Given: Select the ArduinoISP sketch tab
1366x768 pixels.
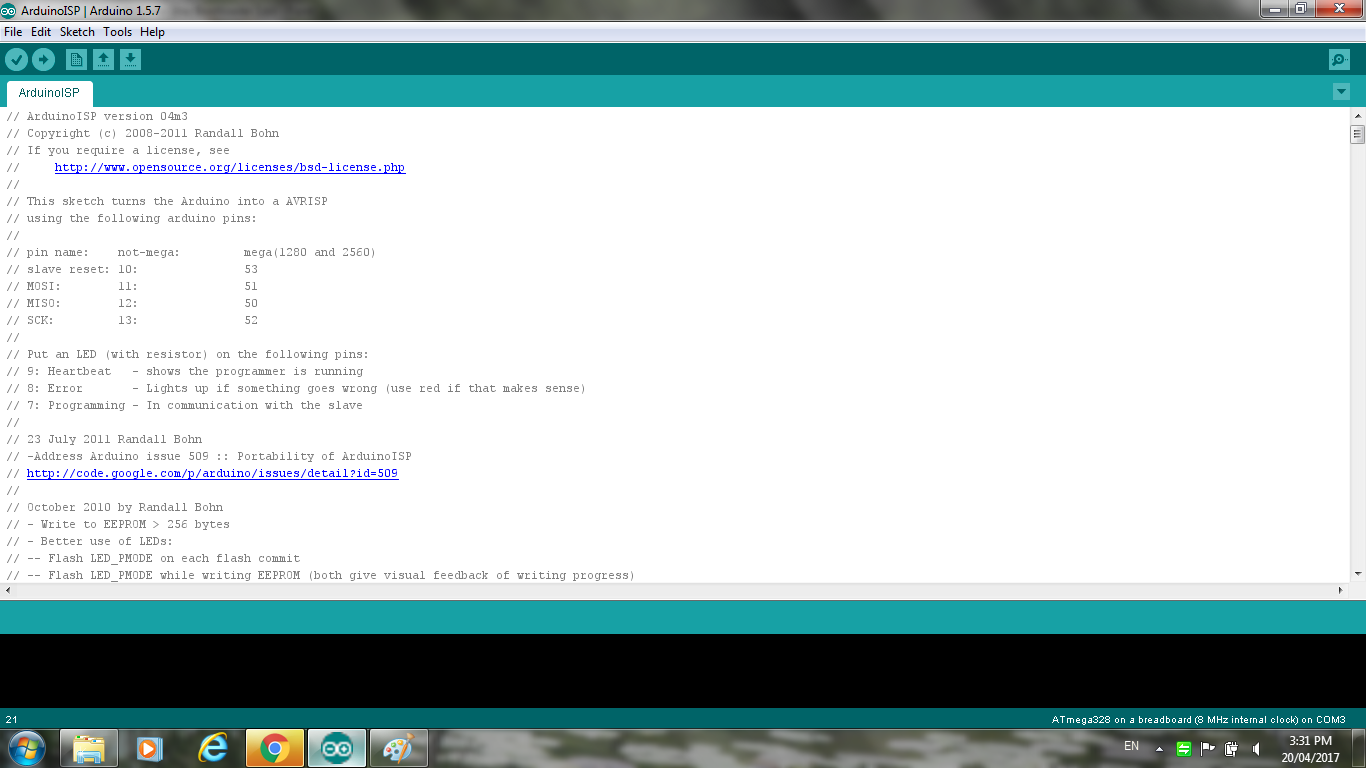Looking at the screenshot, I should coord(49,93).
